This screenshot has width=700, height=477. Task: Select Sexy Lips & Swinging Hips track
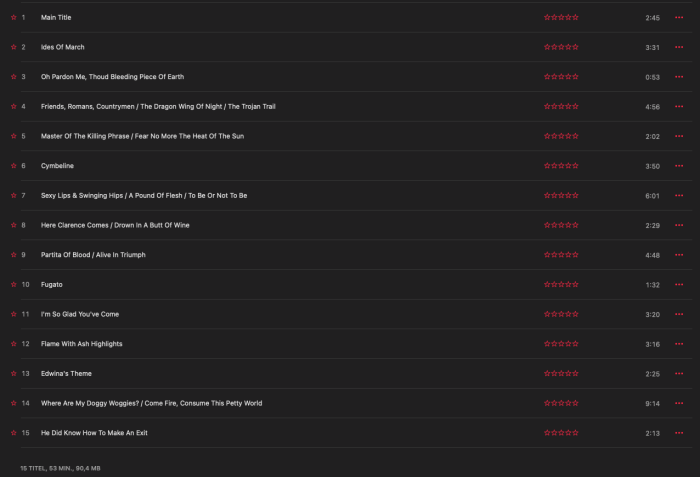coord(356,195)
